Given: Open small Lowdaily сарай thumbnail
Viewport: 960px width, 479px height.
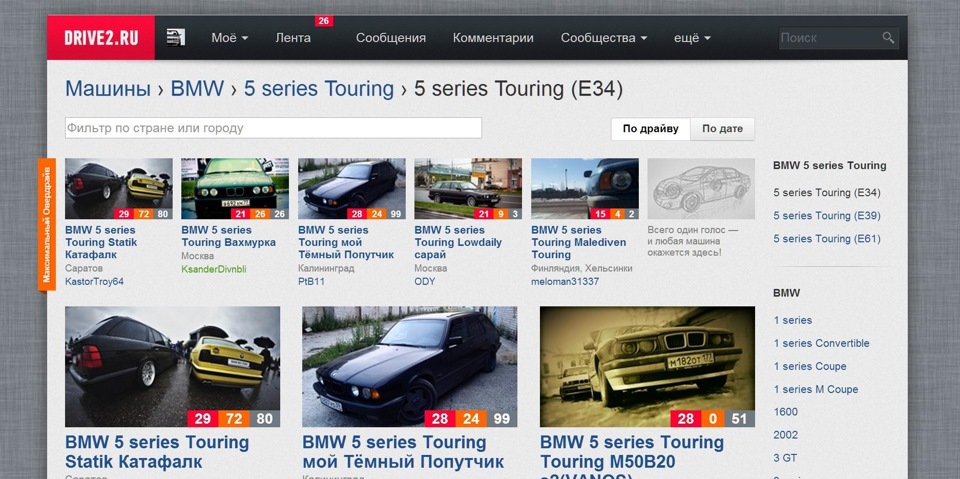Looking at the screenshot, I should (x=468, y=189).
